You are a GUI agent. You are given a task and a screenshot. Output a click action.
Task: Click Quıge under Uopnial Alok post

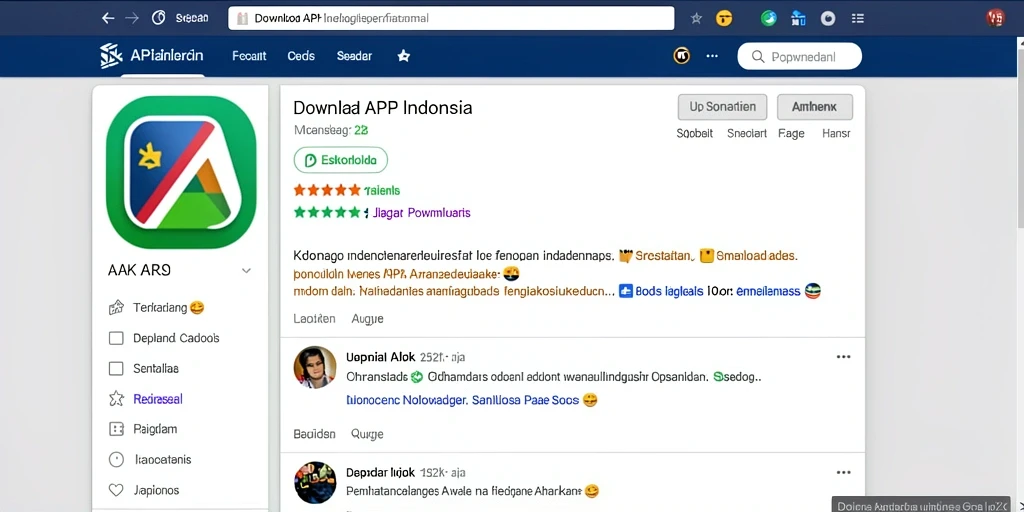pyautogui.click(x=367, y=434)
